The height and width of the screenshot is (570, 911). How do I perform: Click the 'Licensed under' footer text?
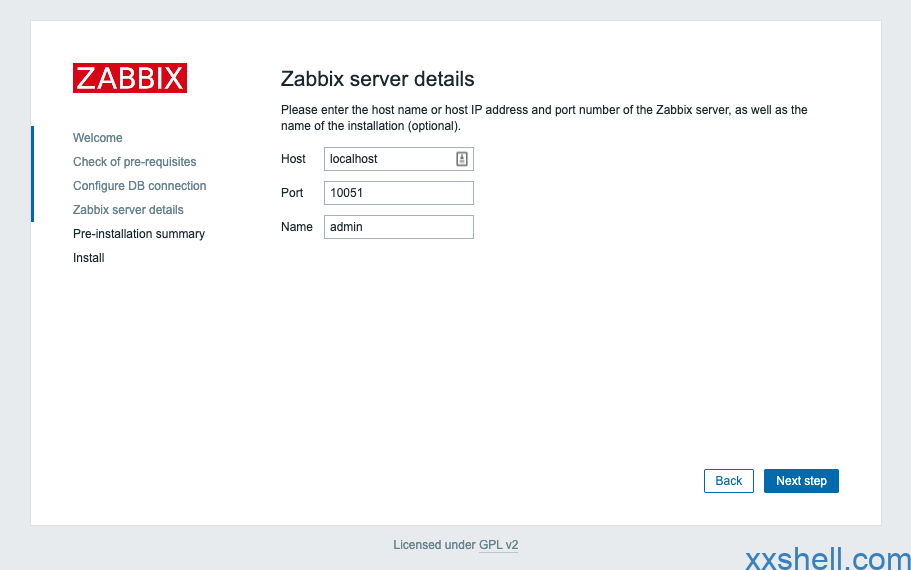[x=435, y=545]
